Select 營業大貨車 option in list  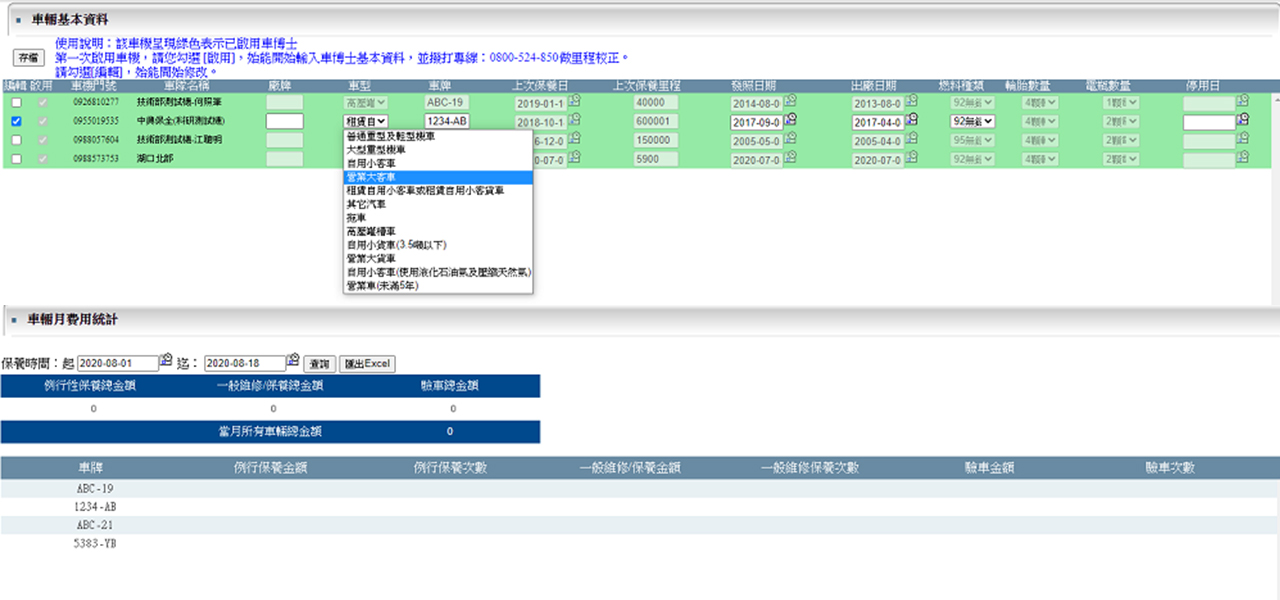click(438, 258)
